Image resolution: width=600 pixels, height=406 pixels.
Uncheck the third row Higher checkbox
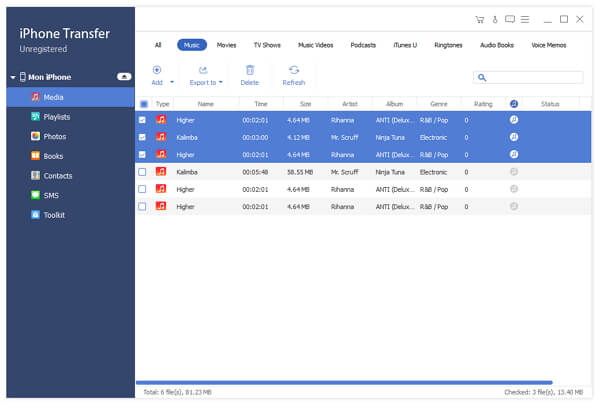tap(142, 155)
